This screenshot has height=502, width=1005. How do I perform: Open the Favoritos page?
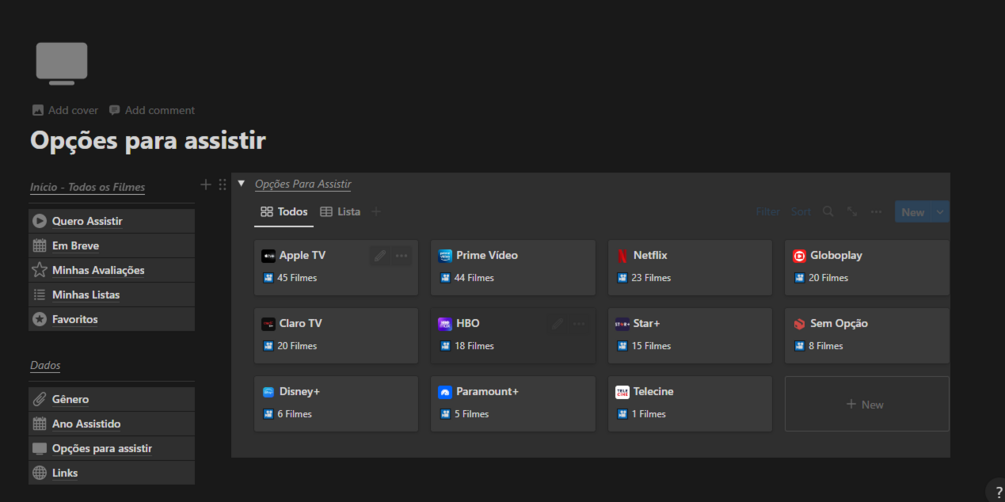(112, 319)
